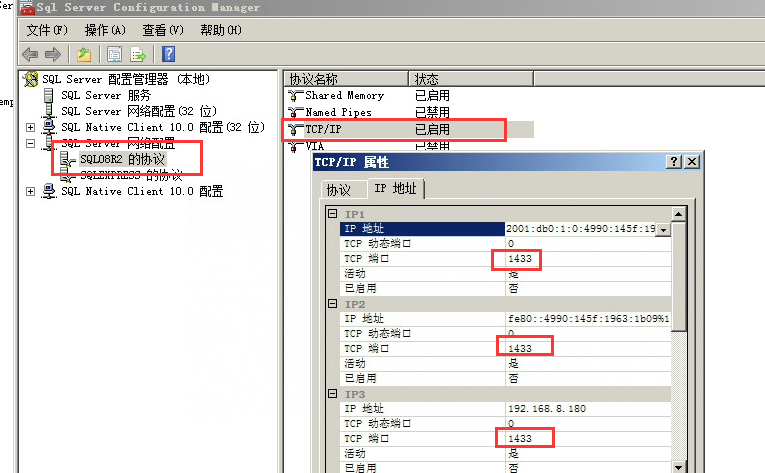Click the property list vertical scrollbar thumb
The height and width of the screenshot is (473, 765).
click(x=679, y=276)
